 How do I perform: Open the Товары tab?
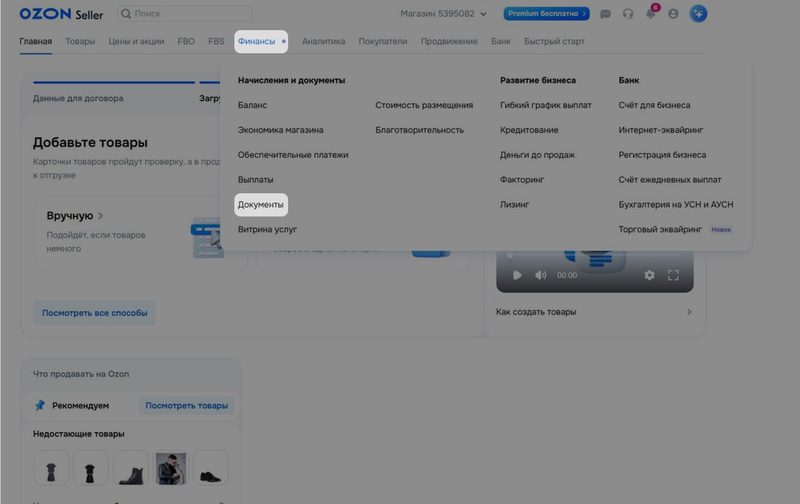(80, 41)
